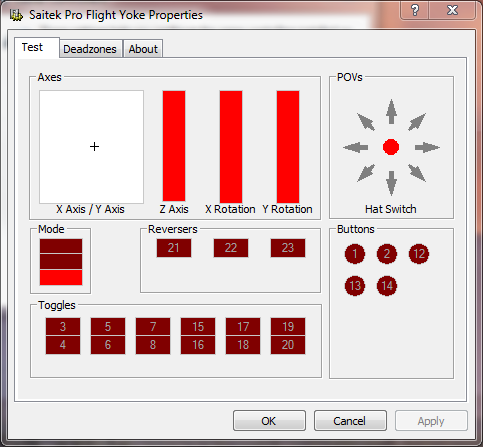Screen dimensions: 483x447
Task: Click the Cancel button
Action: pos(350,421)
